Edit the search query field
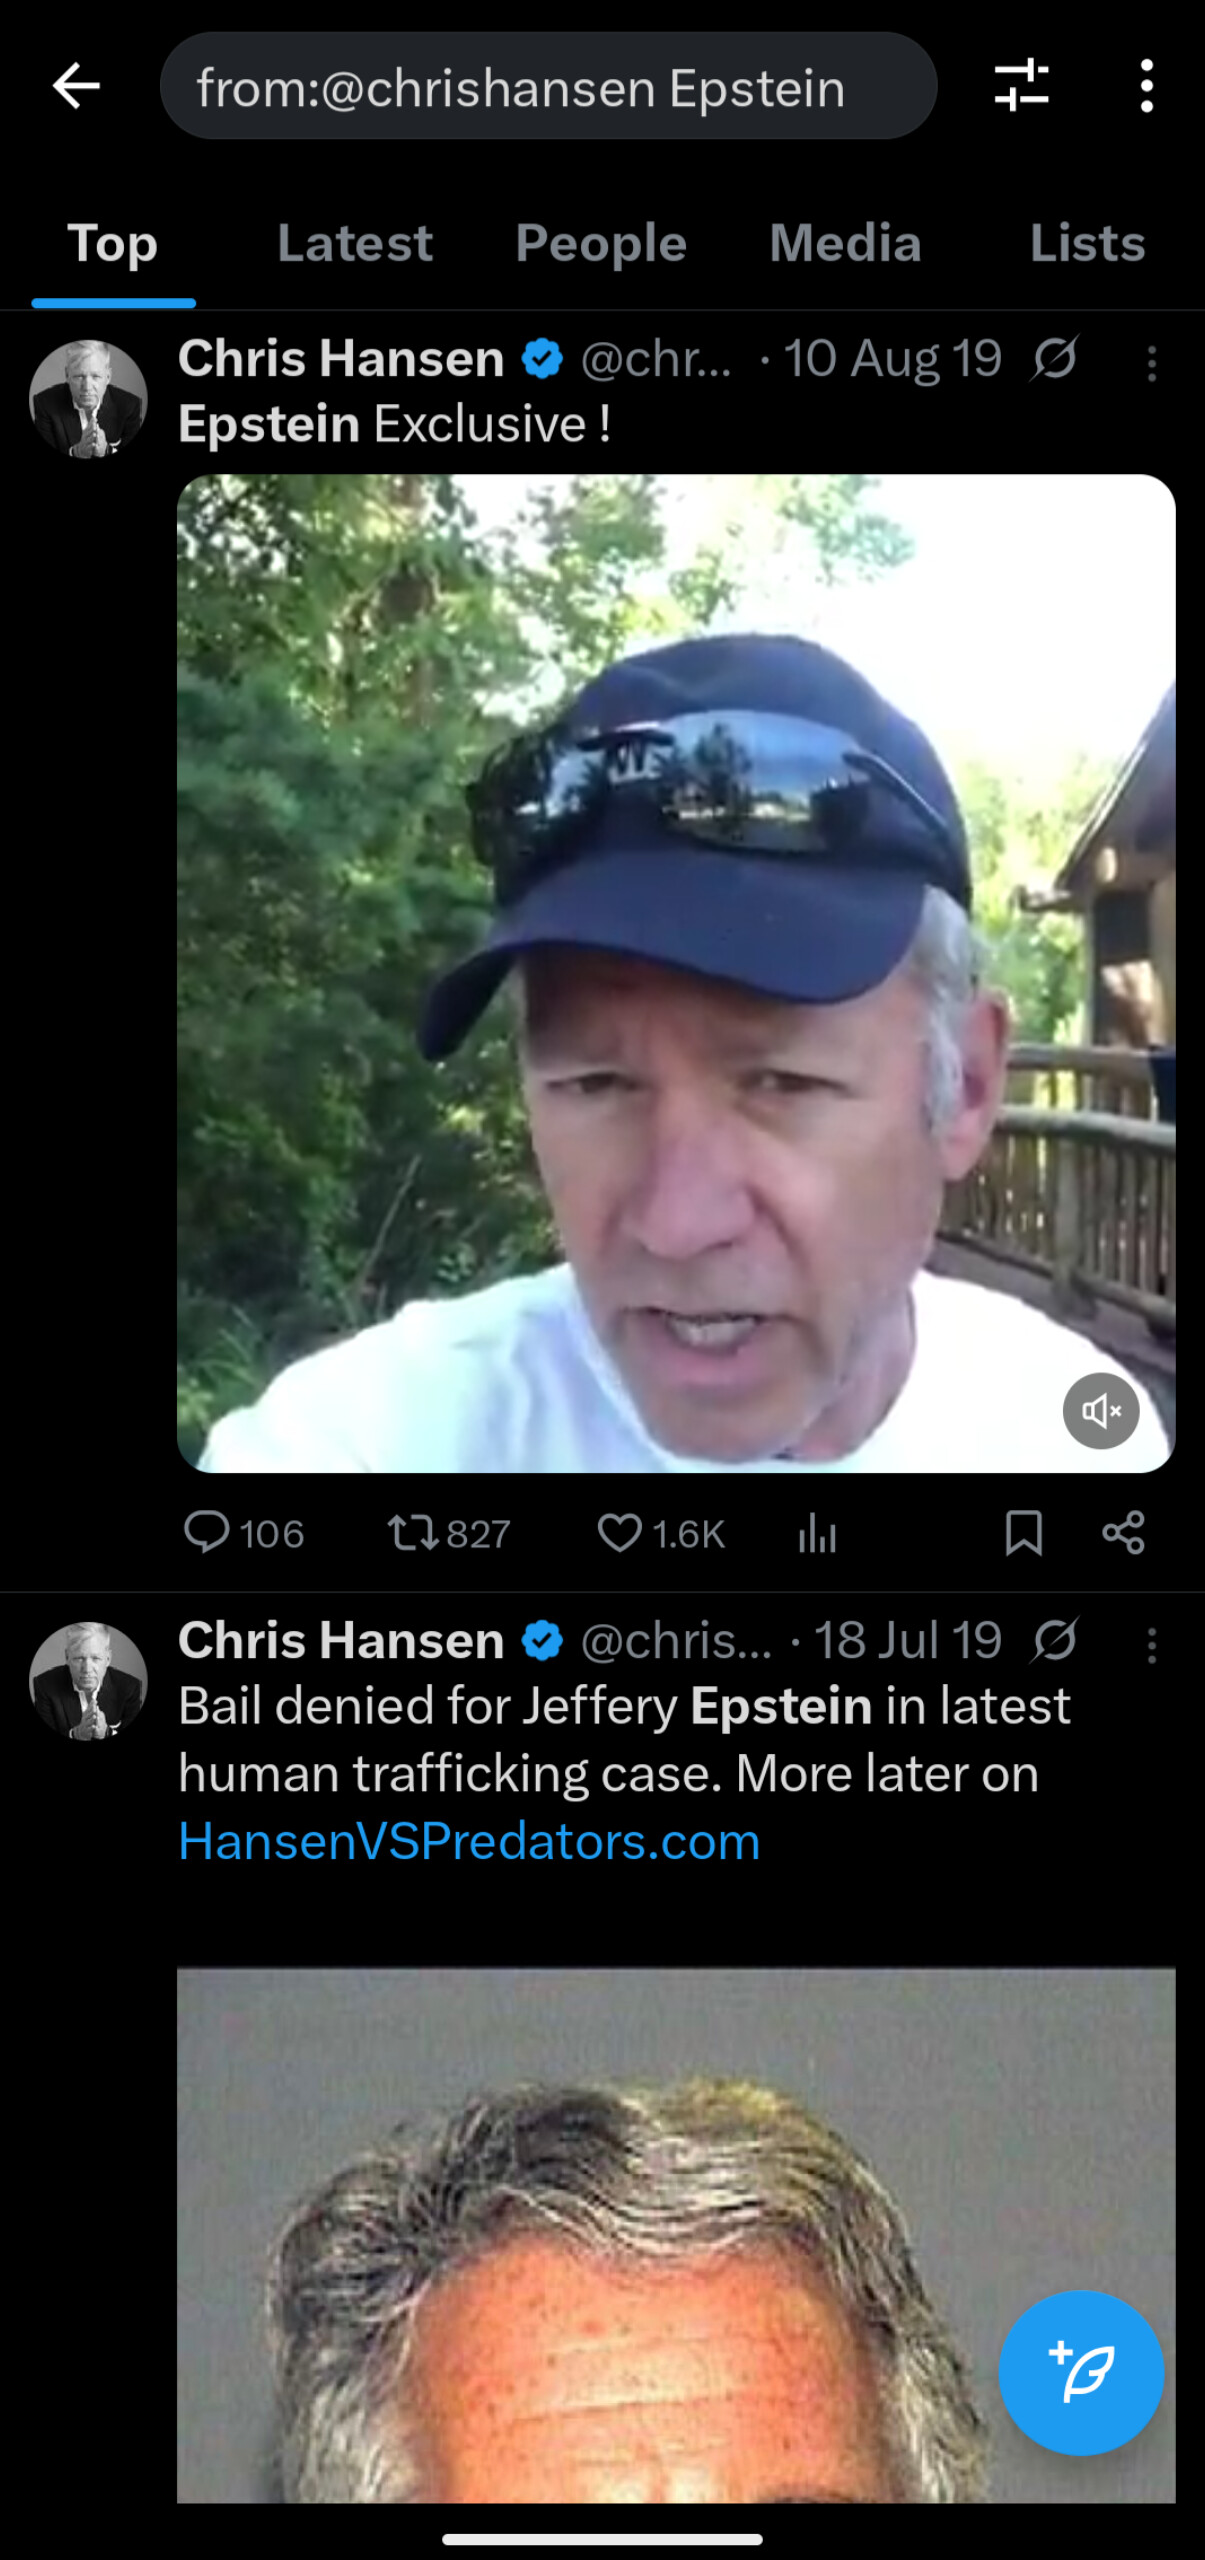This screenshot has height=2560, width=1205. point(548,86)
